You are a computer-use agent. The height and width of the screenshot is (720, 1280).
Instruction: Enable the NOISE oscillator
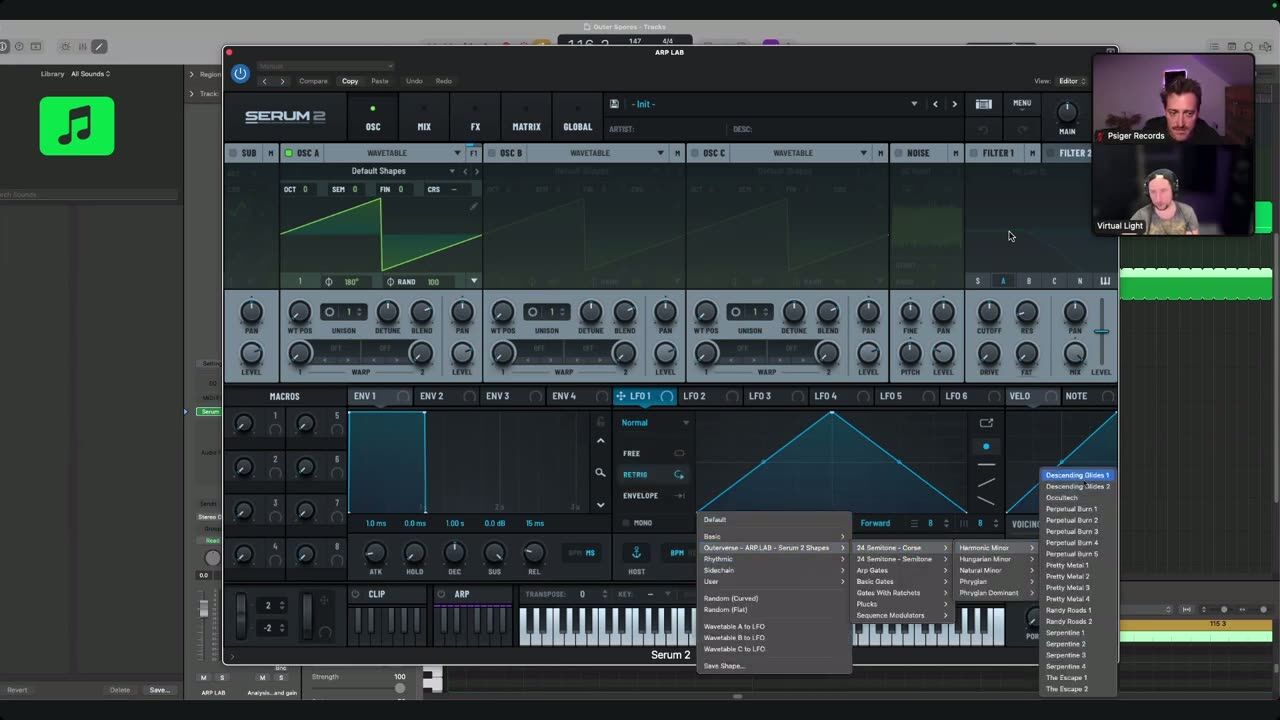(x=897, y=153)
